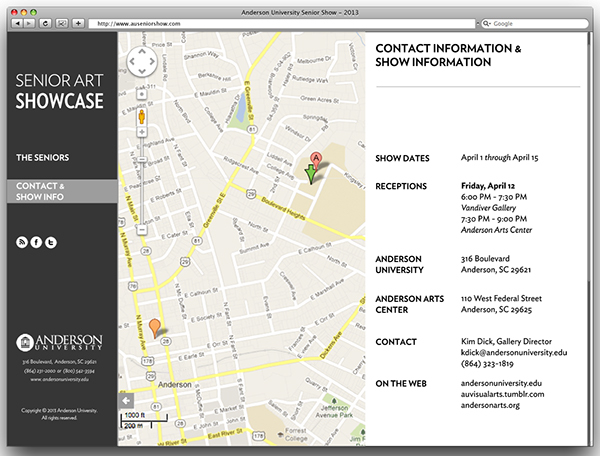
Task: Click the browser back arrow button
Action: [x=17, y=23]
